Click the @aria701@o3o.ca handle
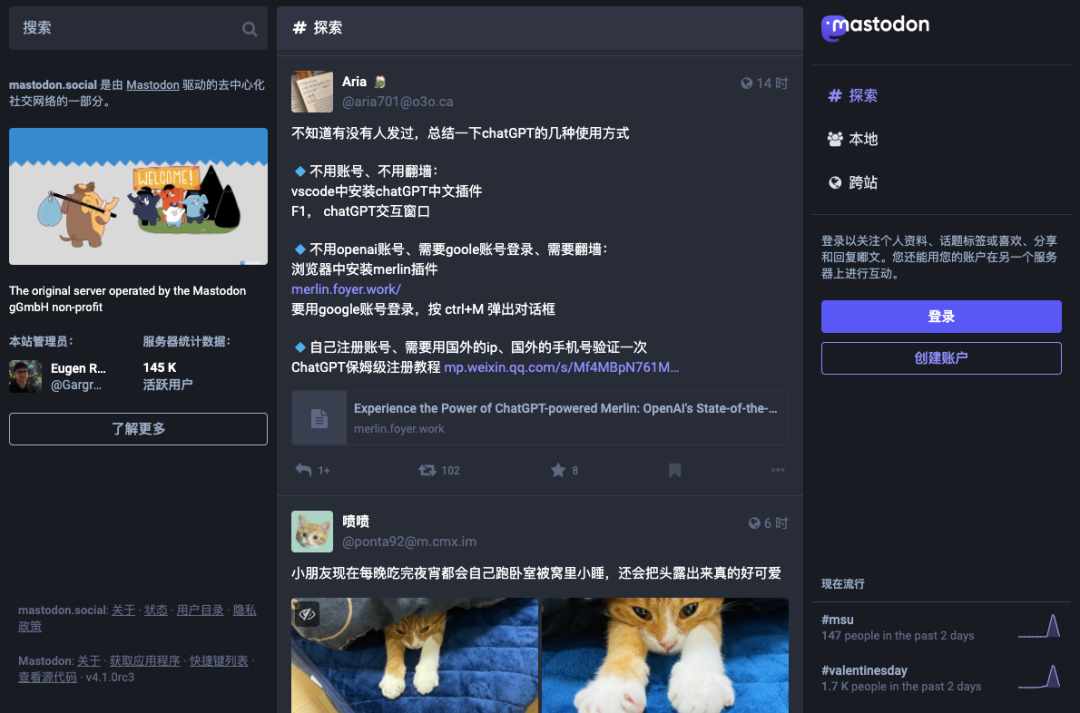The height and width of the screenshot is (713, 1080). click(397, 102)
